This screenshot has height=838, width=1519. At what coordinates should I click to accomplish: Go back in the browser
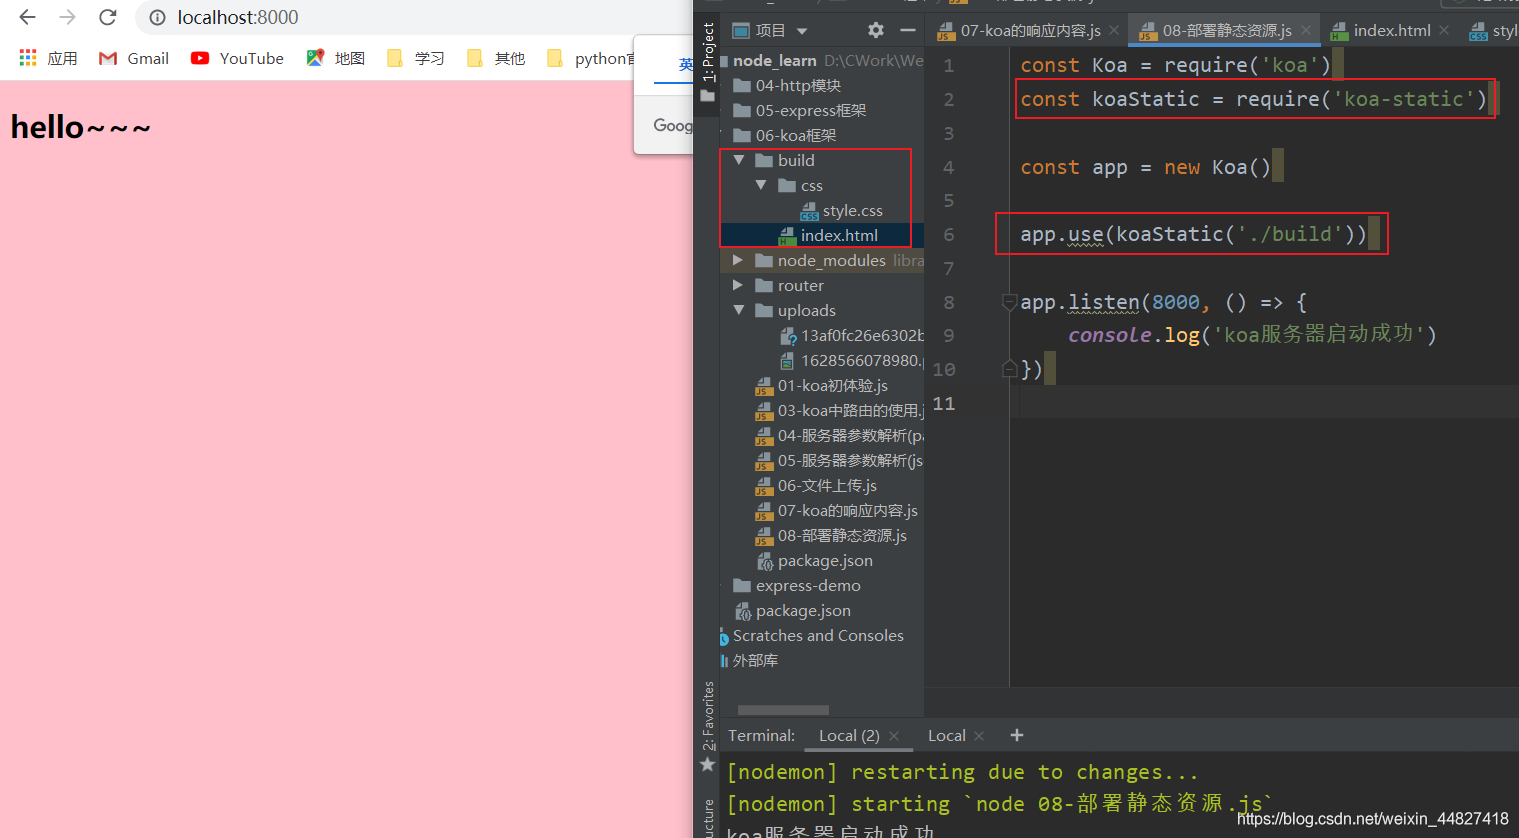click(x=27, y=17)
